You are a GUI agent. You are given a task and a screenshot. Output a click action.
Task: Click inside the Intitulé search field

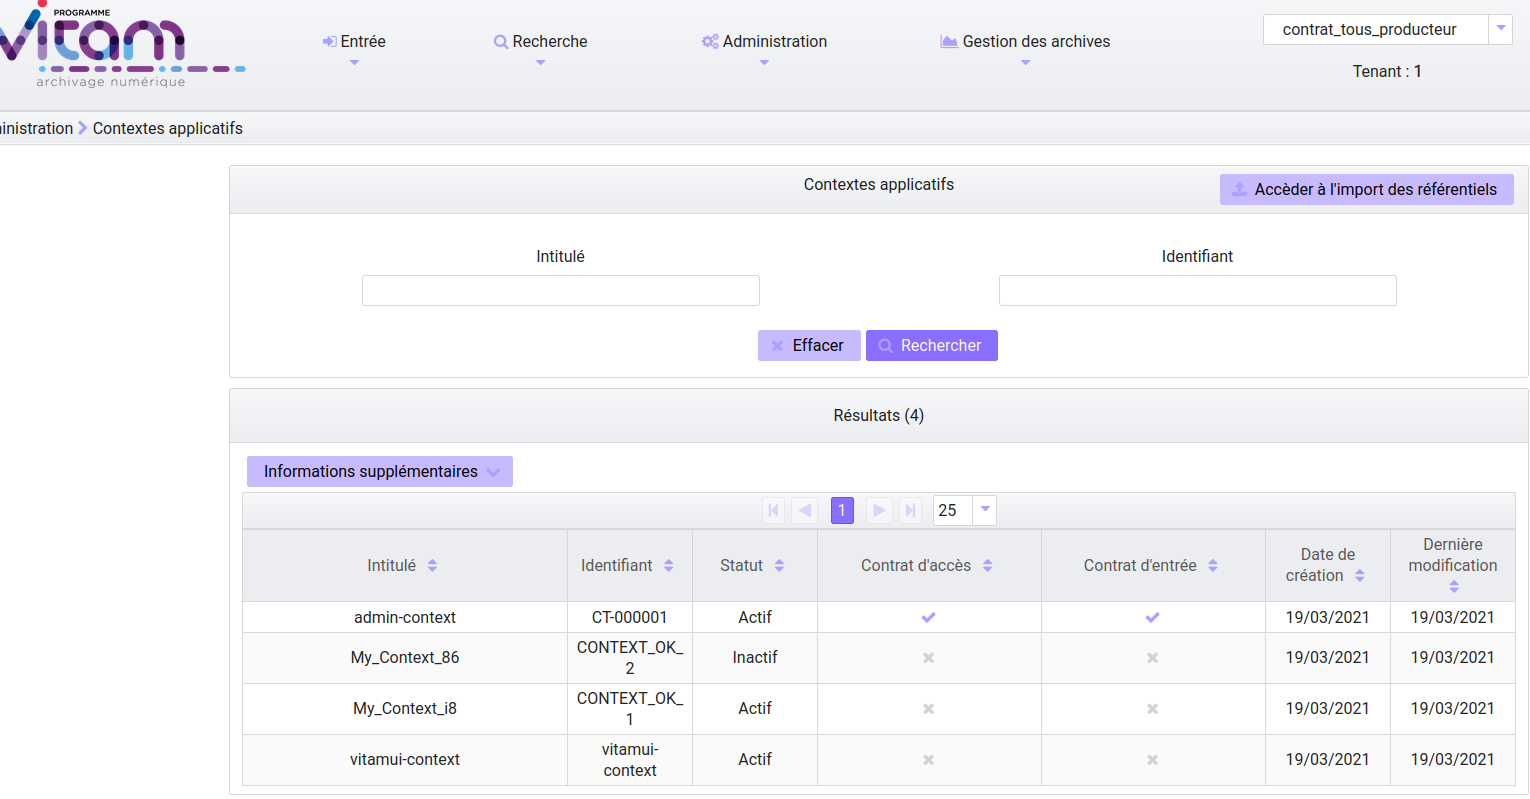(x=560, y=291)
